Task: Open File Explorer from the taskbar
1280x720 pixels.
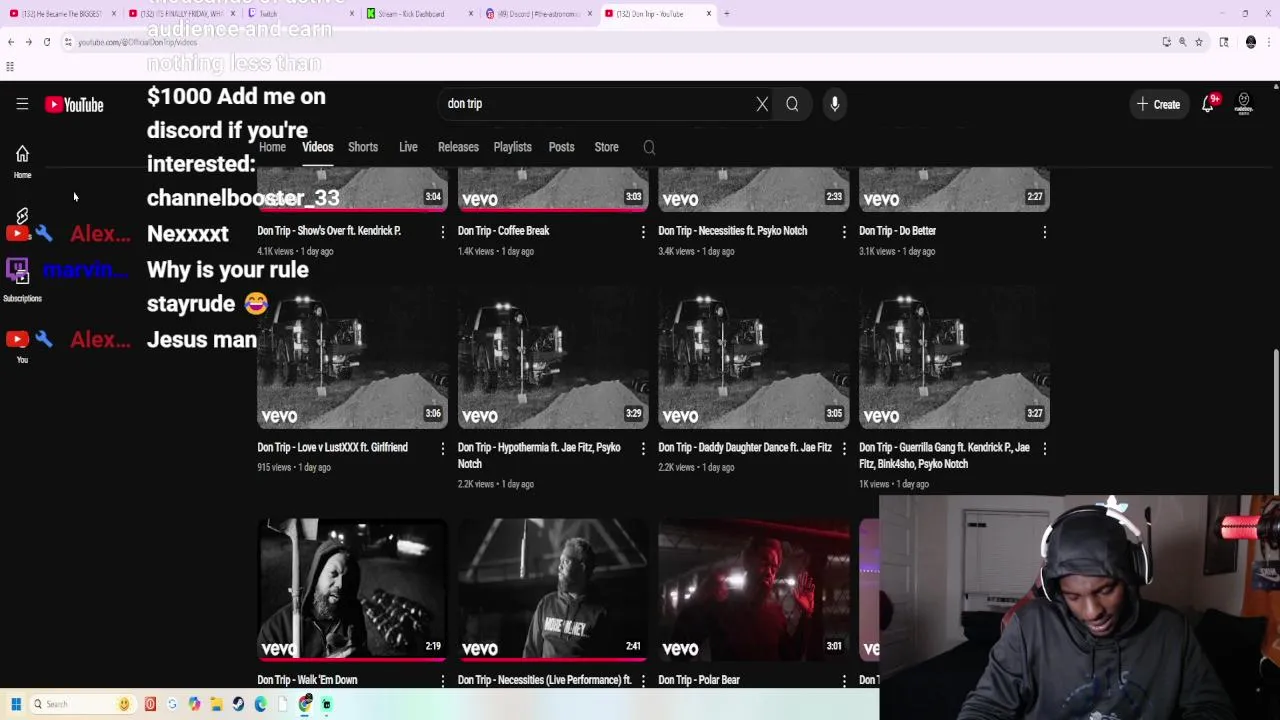Action: pos(216,704)
